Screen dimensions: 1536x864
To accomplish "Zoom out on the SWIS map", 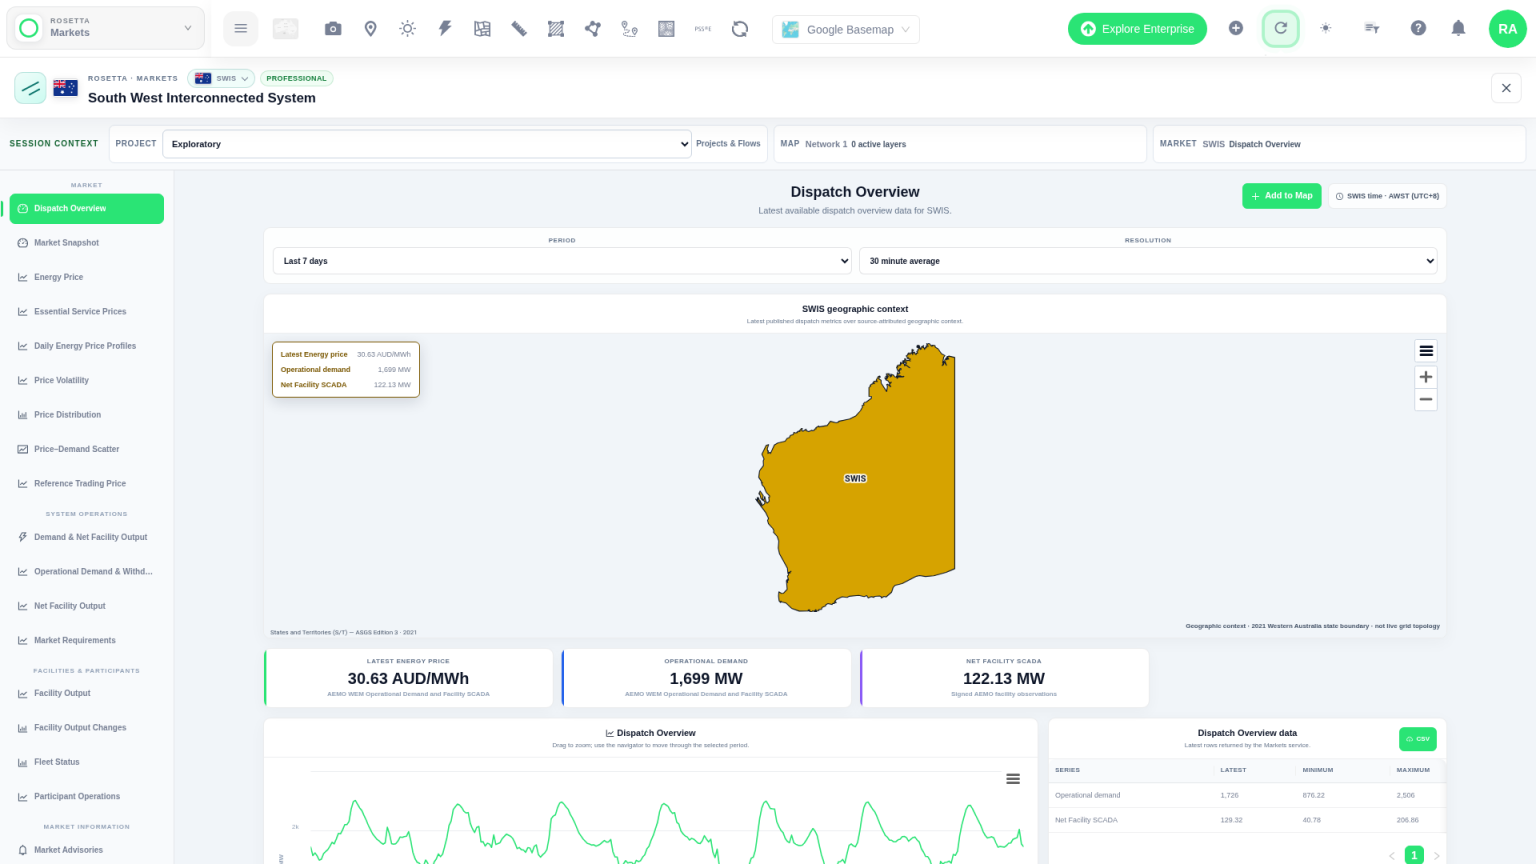I will tap(1426, 399).
